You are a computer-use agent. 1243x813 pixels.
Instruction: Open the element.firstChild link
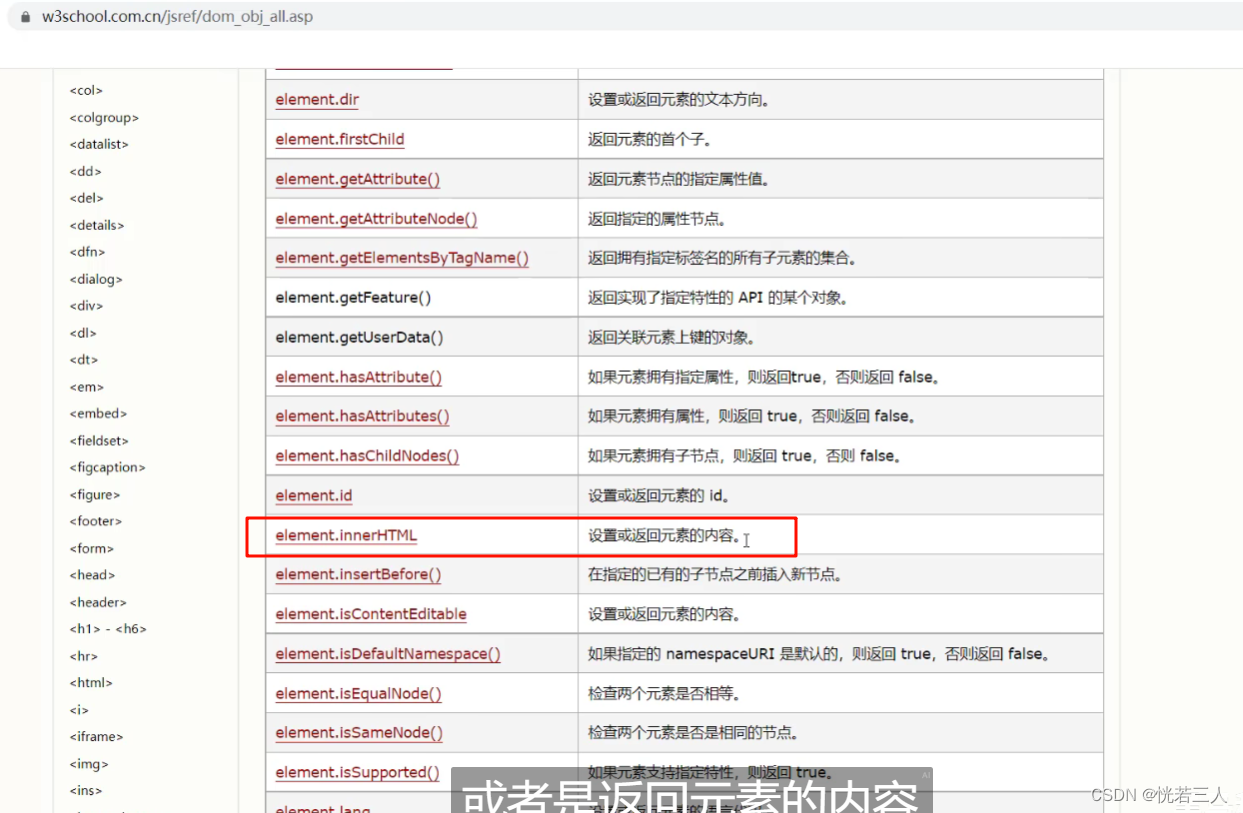(x=340, y=139)
